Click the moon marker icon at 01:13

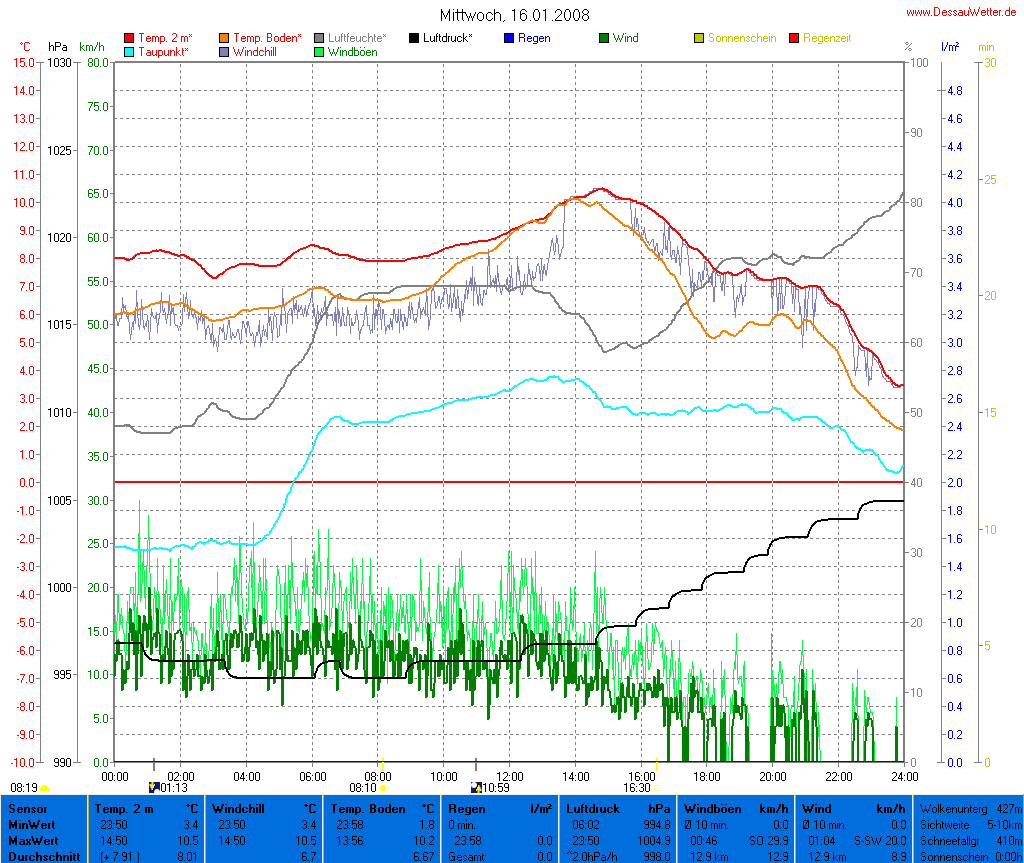[x=153, y=787]
